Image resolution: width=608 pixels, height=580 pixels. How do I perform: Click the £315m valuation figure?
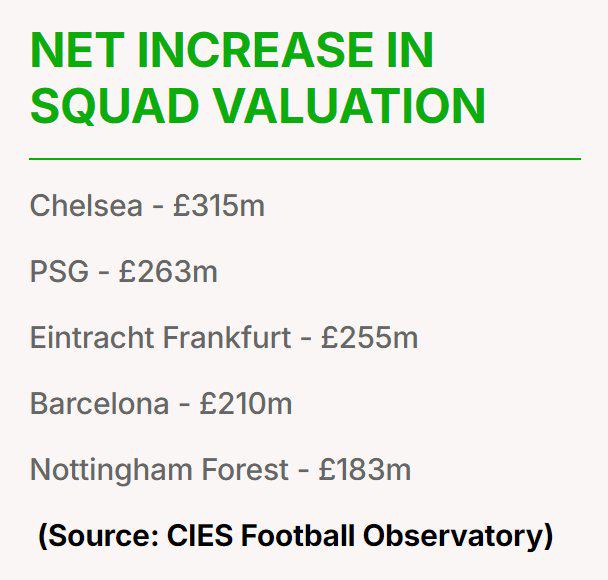pyautogui.click(x=218, y=206)
